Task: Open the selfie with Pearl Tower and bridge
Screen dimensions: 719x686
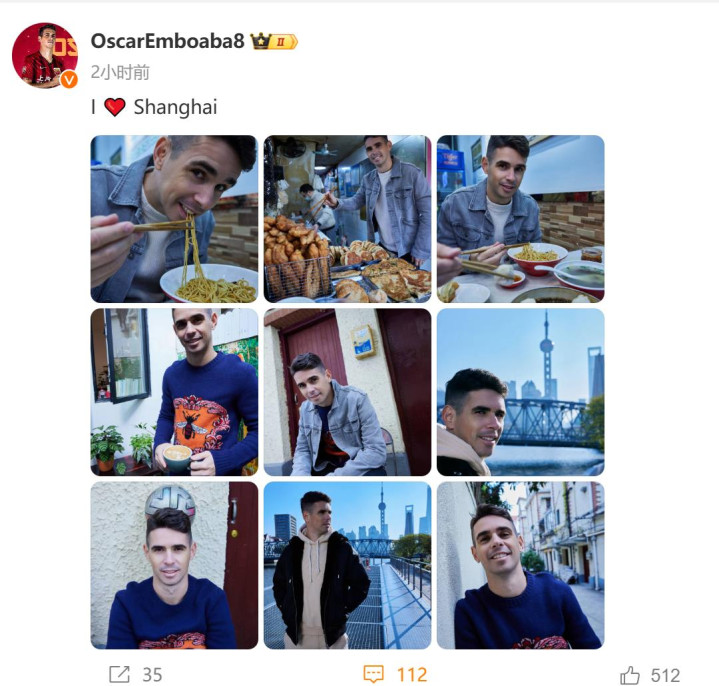Action: (520, 392)
